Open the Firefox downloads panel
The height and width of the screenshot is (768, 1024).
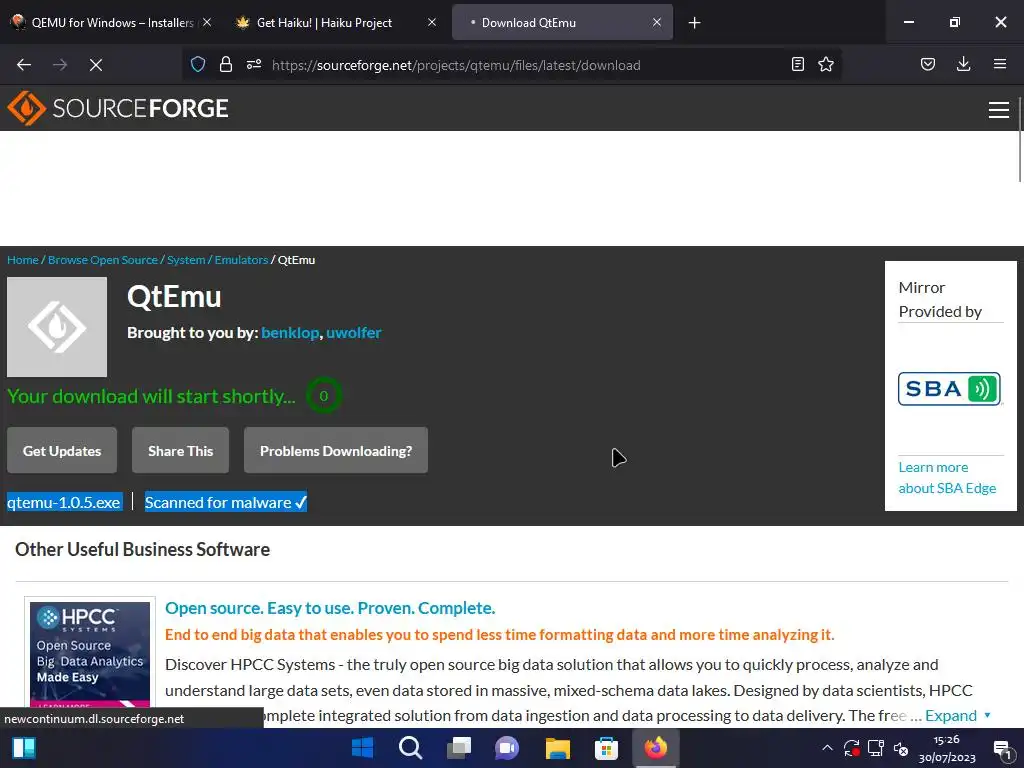click(963, 64)
